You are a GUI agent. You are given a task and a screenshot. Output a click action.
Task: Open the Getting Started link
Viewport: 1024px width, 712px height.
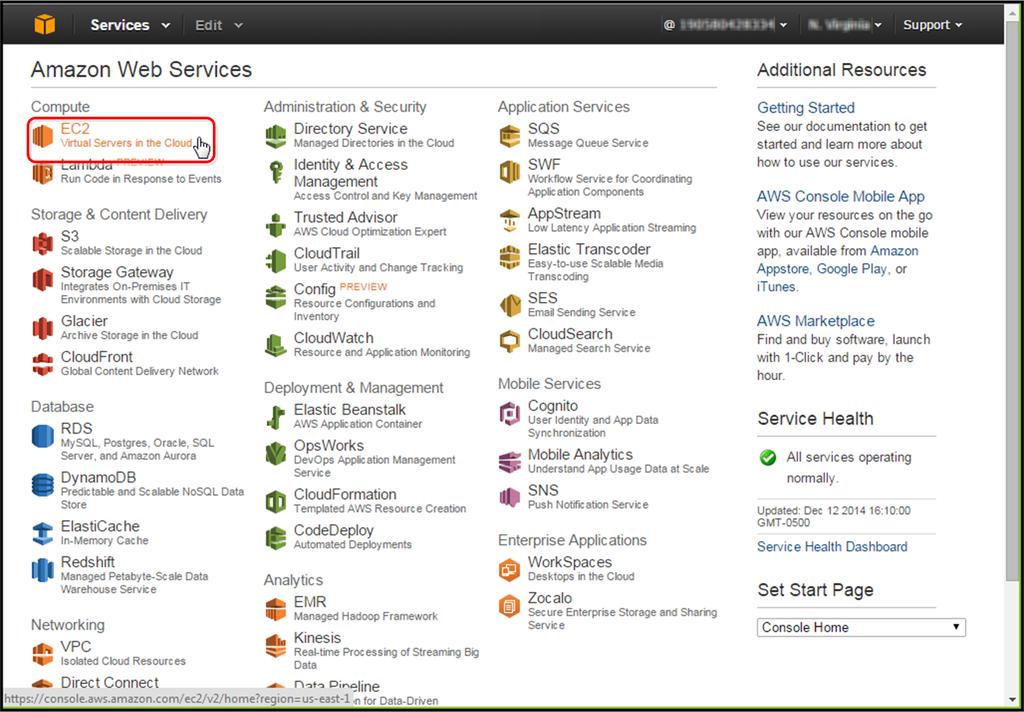(x=805, y=107)
